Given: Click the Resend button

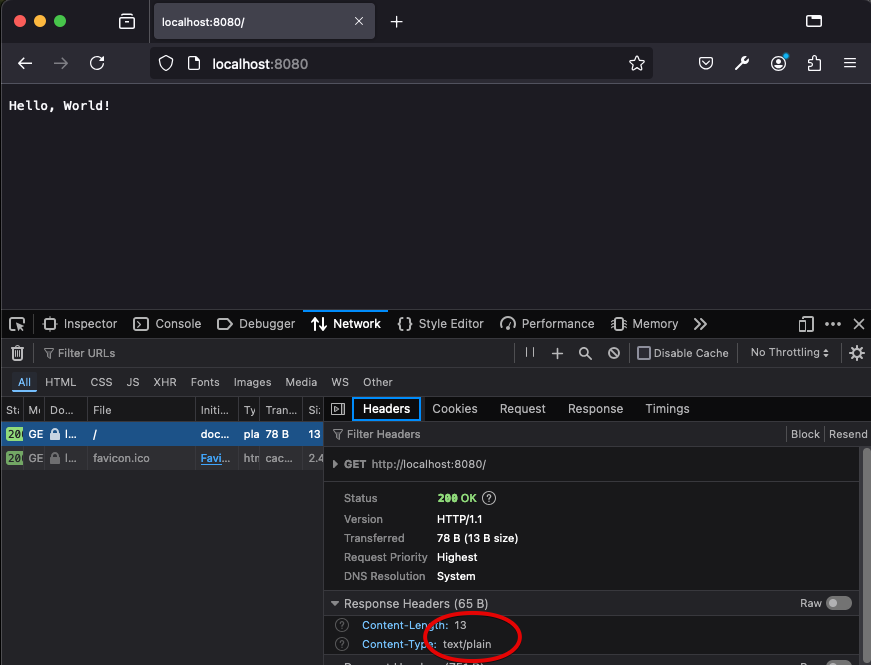Looking at the screenshot, I should pyautogui.click(x=848, y=435).
